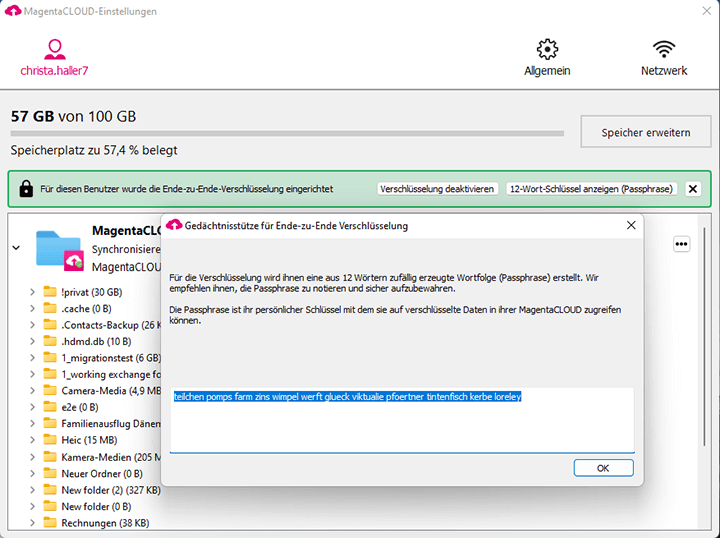
Task: Click the Speicher erweitern button
Action: pyautogui.click(x=646, y=132)
